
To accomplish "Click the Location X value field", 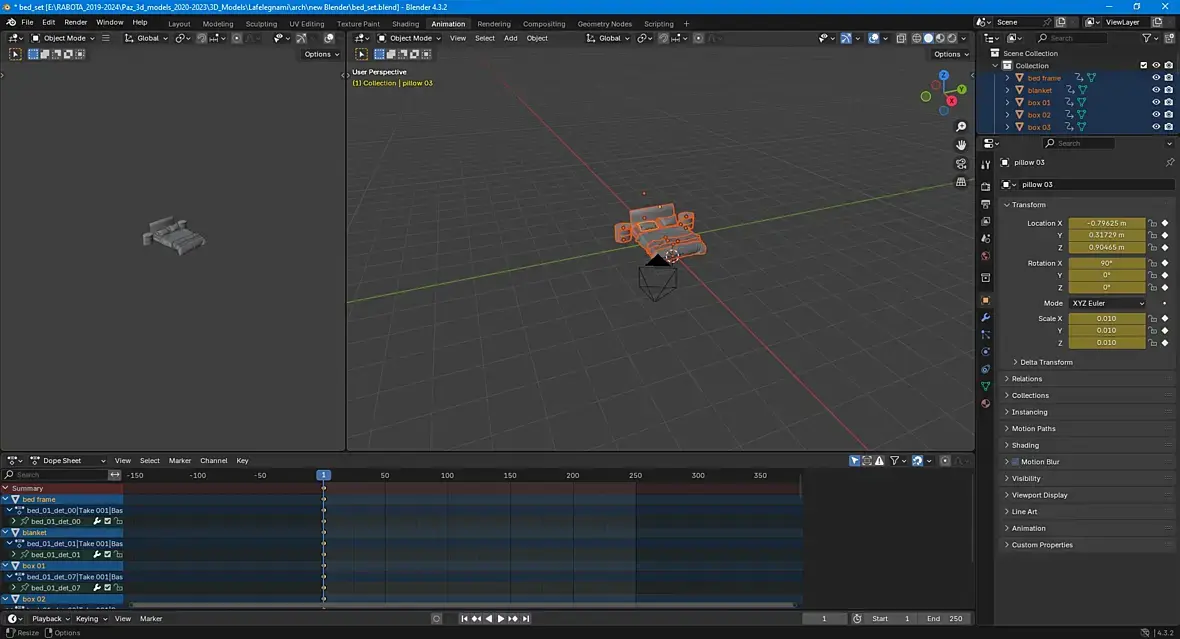I will [x=1106, y=223].
